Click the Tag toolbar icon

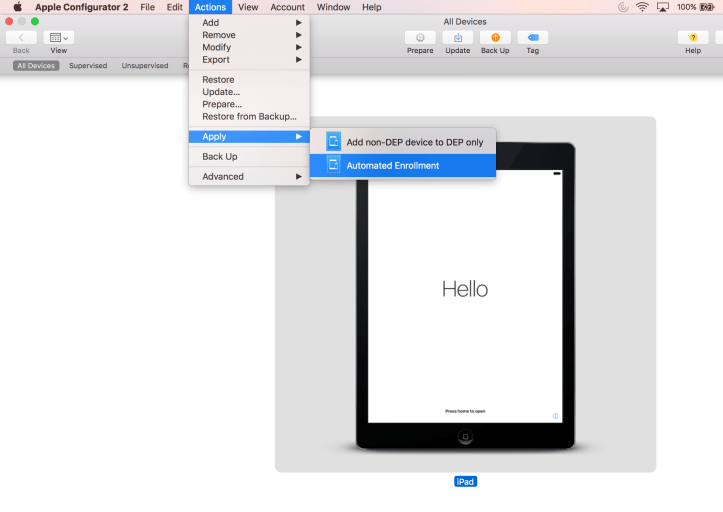coord(533,38)
